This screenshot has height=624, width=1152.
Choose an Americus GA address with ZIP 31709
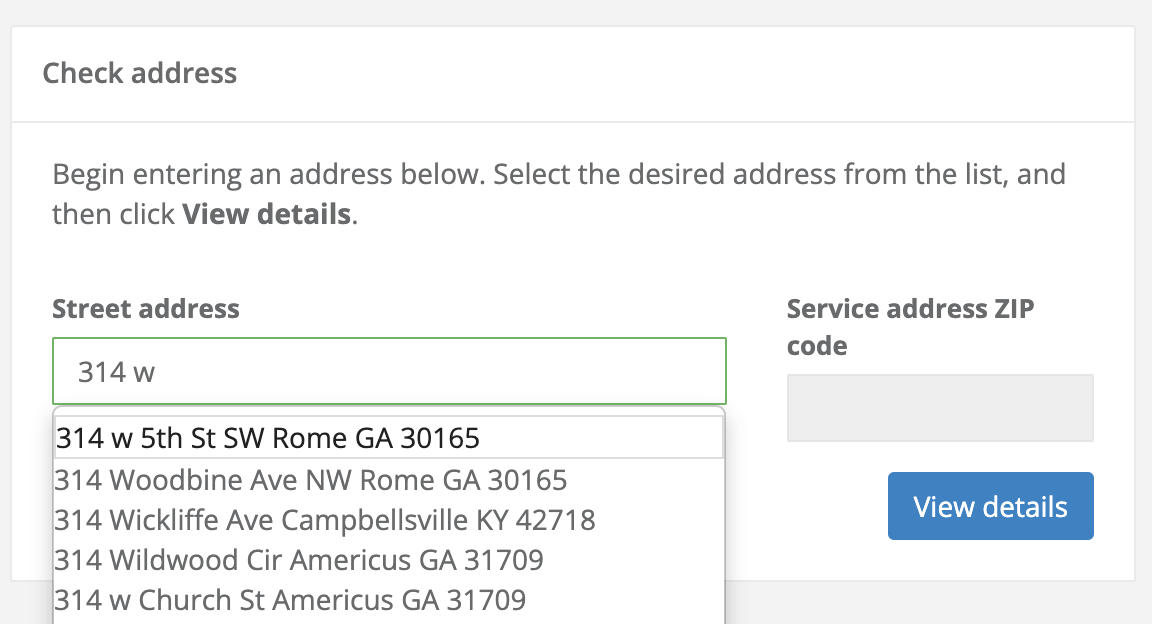tap(298, 560)
